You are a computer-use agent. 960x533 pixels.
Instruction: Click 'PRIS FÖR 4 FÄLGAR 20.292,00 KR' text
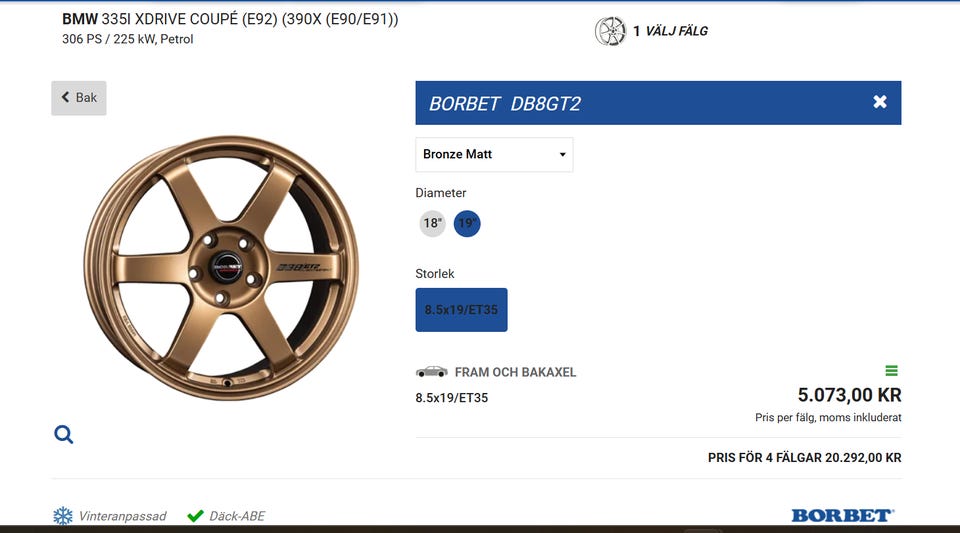(804, 458)
